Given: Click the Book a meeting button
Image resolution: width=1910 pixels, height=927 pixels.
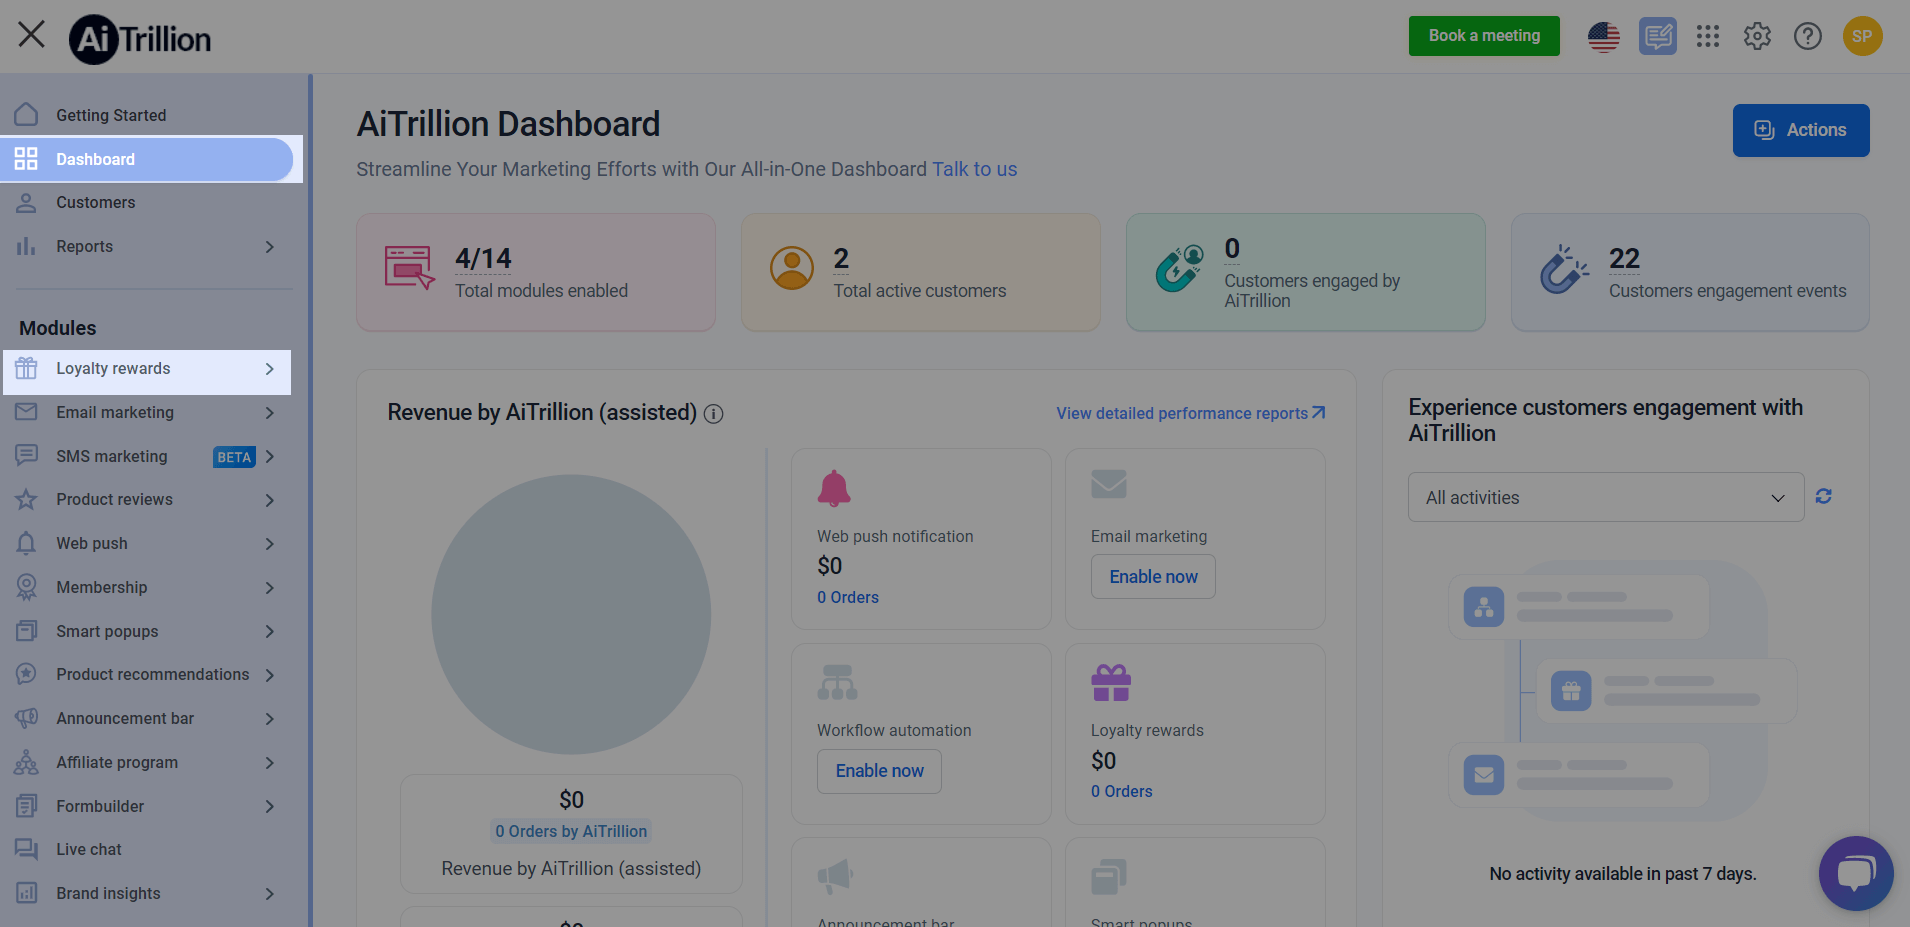Looking at the screenshot, I should click(x=1484, y=36).
